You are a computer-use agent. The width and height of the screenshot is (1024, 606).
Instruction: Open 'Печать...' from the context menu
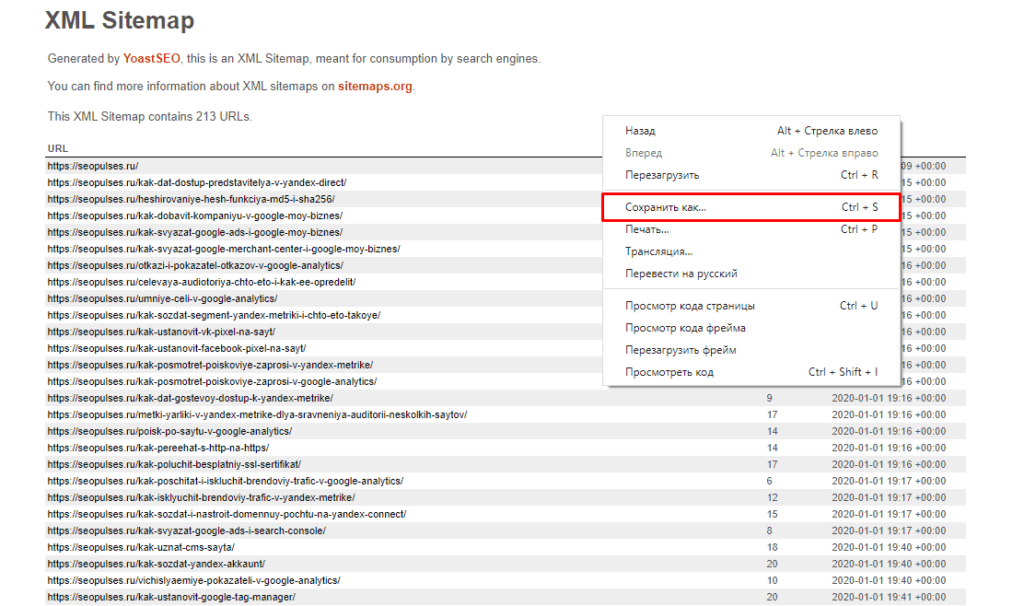pyautogui.click(x=647, y=229)
